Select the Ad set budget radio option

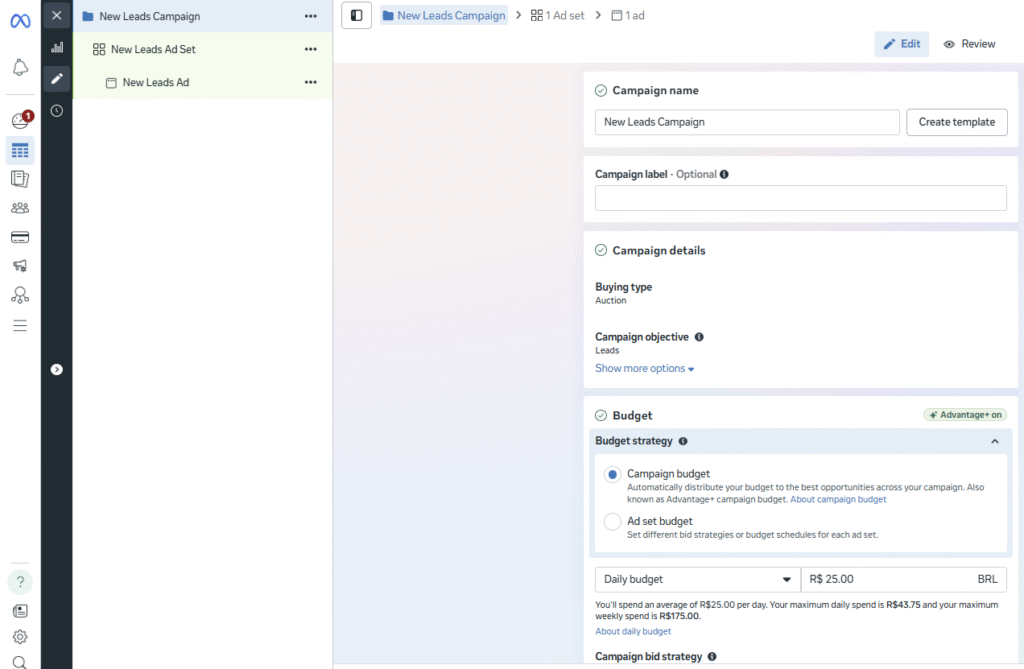(x=612, y=521)
